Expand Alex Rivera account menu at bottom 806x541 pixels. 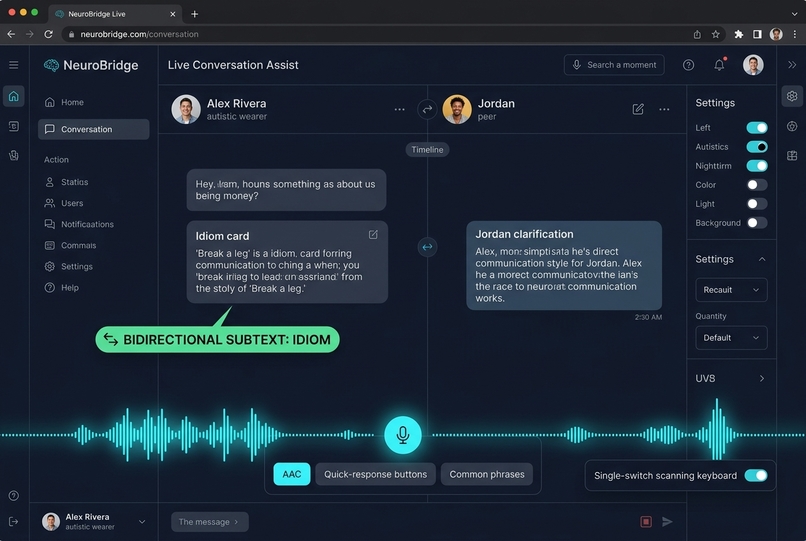142,521
